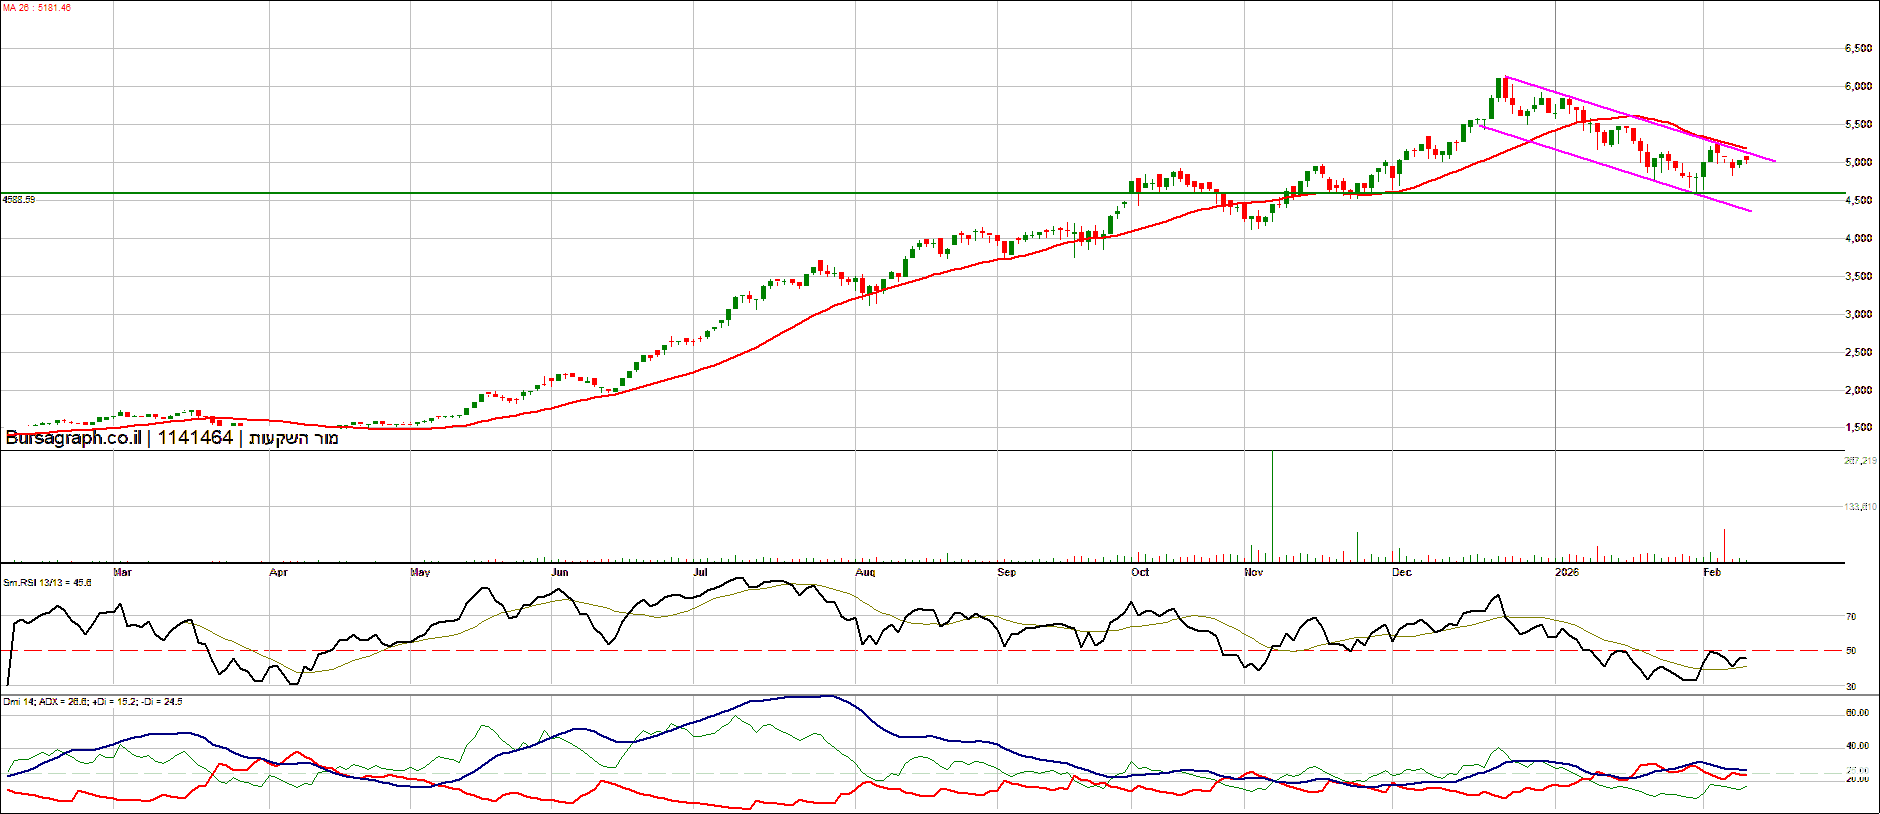Click the Nov label on time axis
Image resolution: width=1880 pixels, height=814 pixels.
click(1253, 572)
